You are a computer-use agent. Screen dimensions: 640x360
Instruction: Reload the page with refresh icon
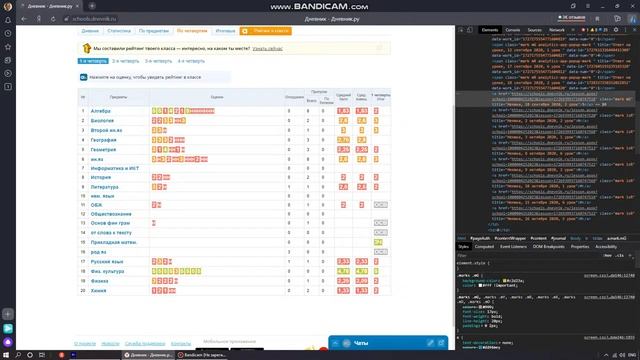click(x=53, y=19)
